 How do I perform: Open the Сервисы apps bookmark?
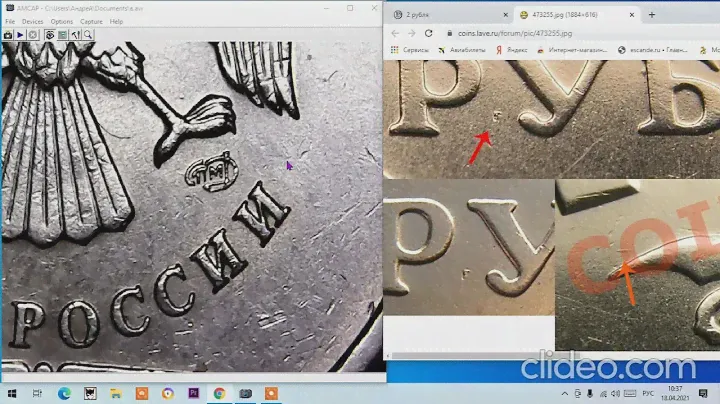pos(411,49)
